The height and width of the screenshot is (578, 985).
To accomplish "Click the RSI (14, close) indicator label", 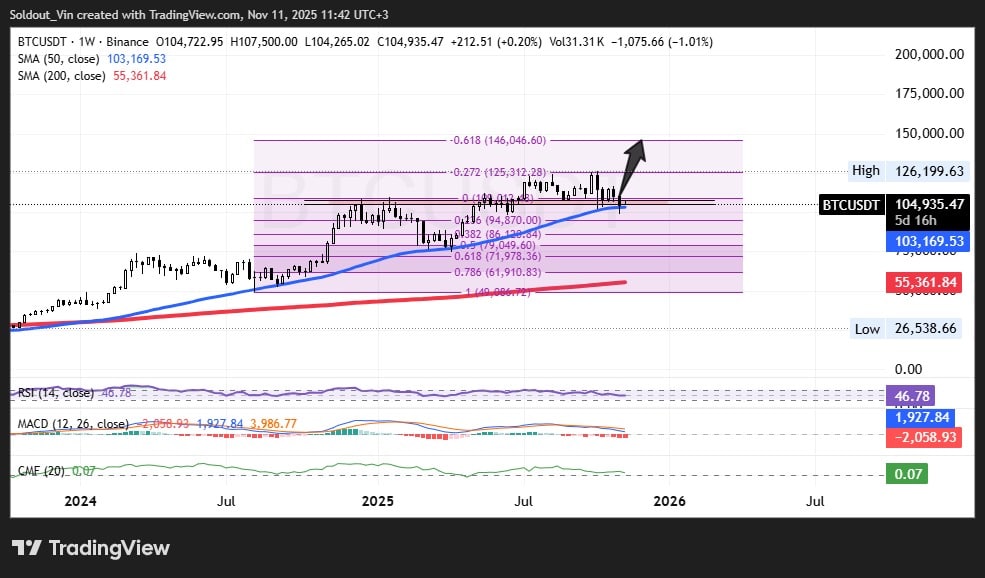I will [x=56, y=393].
